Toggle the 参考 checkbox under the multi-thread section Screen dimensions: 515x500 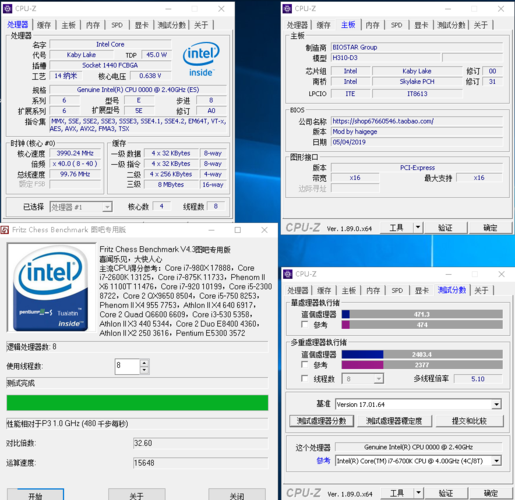304,364
